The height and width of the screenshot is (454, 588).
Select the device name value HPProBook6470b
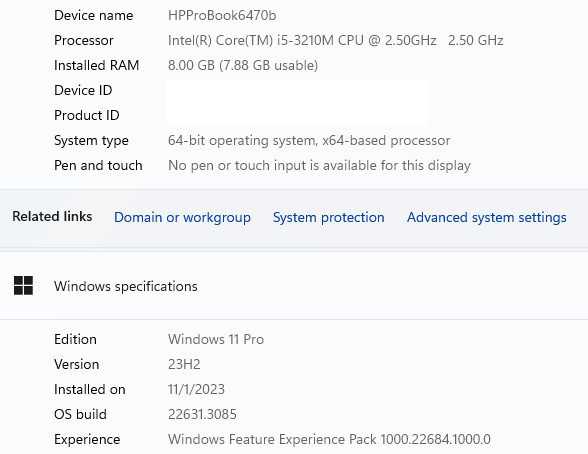[x=222, y=15]
